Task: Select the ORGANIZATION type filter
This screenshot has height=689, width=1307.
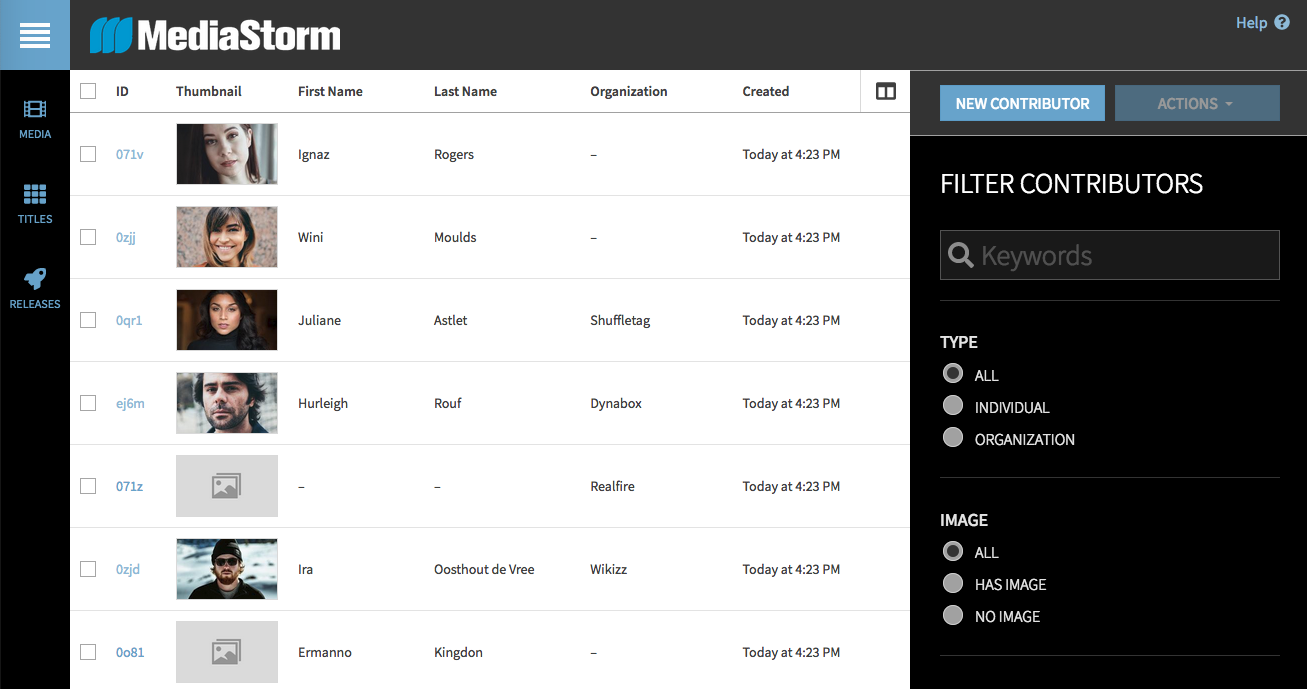Action: click(953, 438)
